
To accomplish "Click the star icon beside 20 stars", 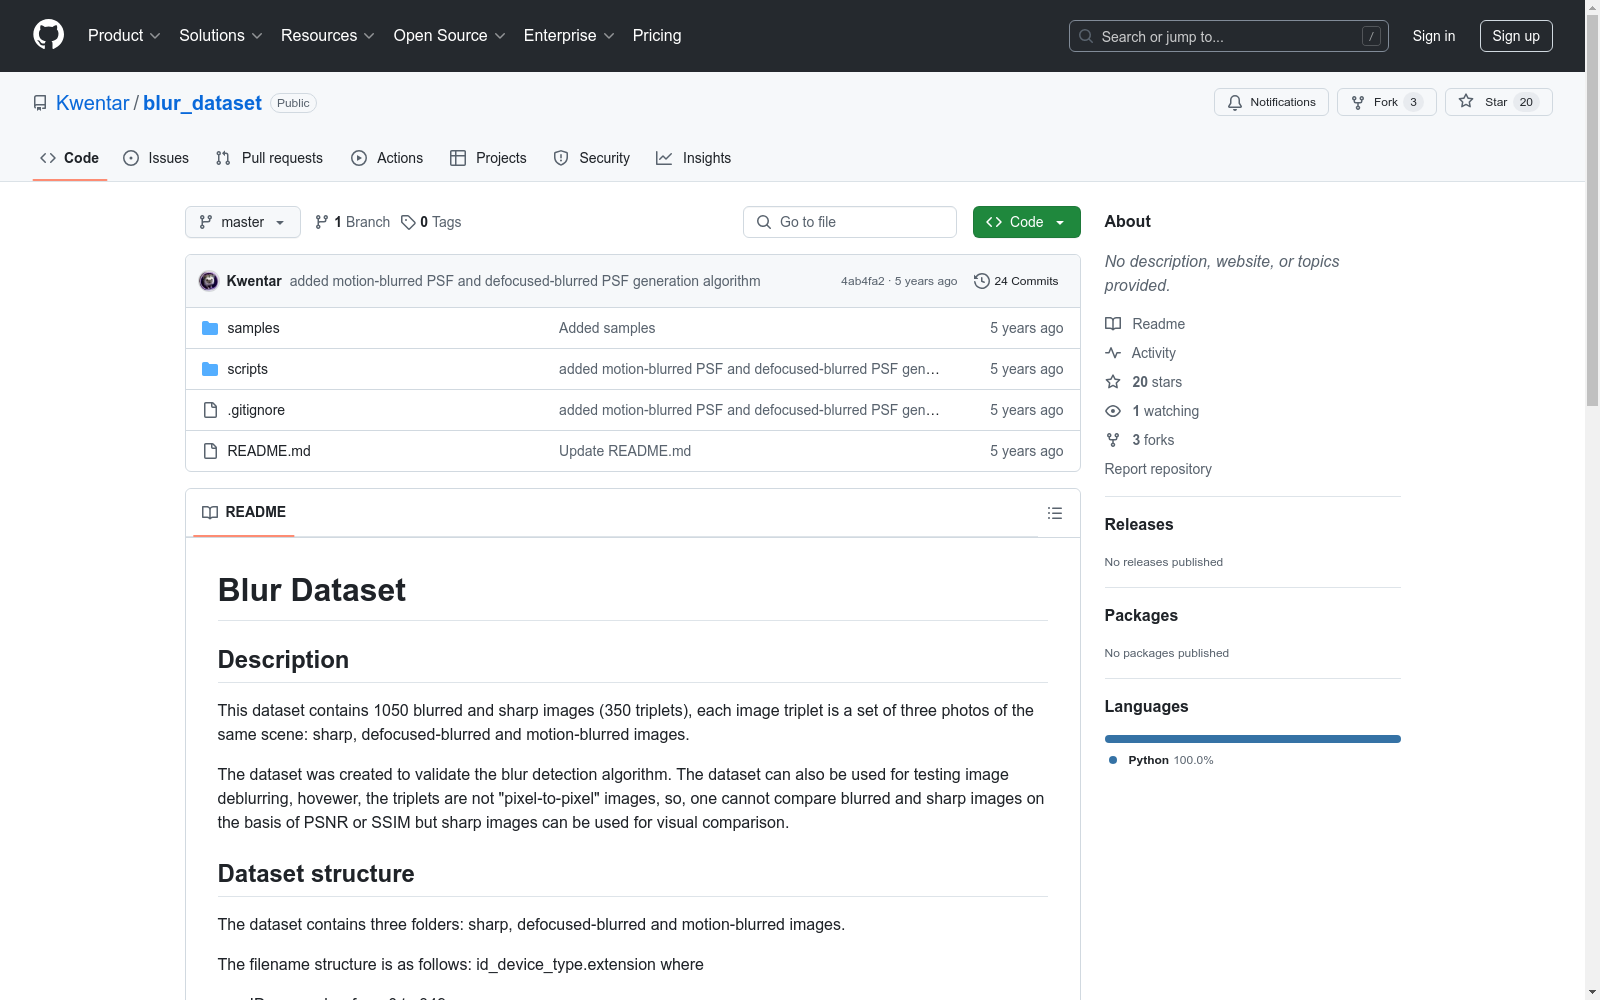I will (1113, 382).
